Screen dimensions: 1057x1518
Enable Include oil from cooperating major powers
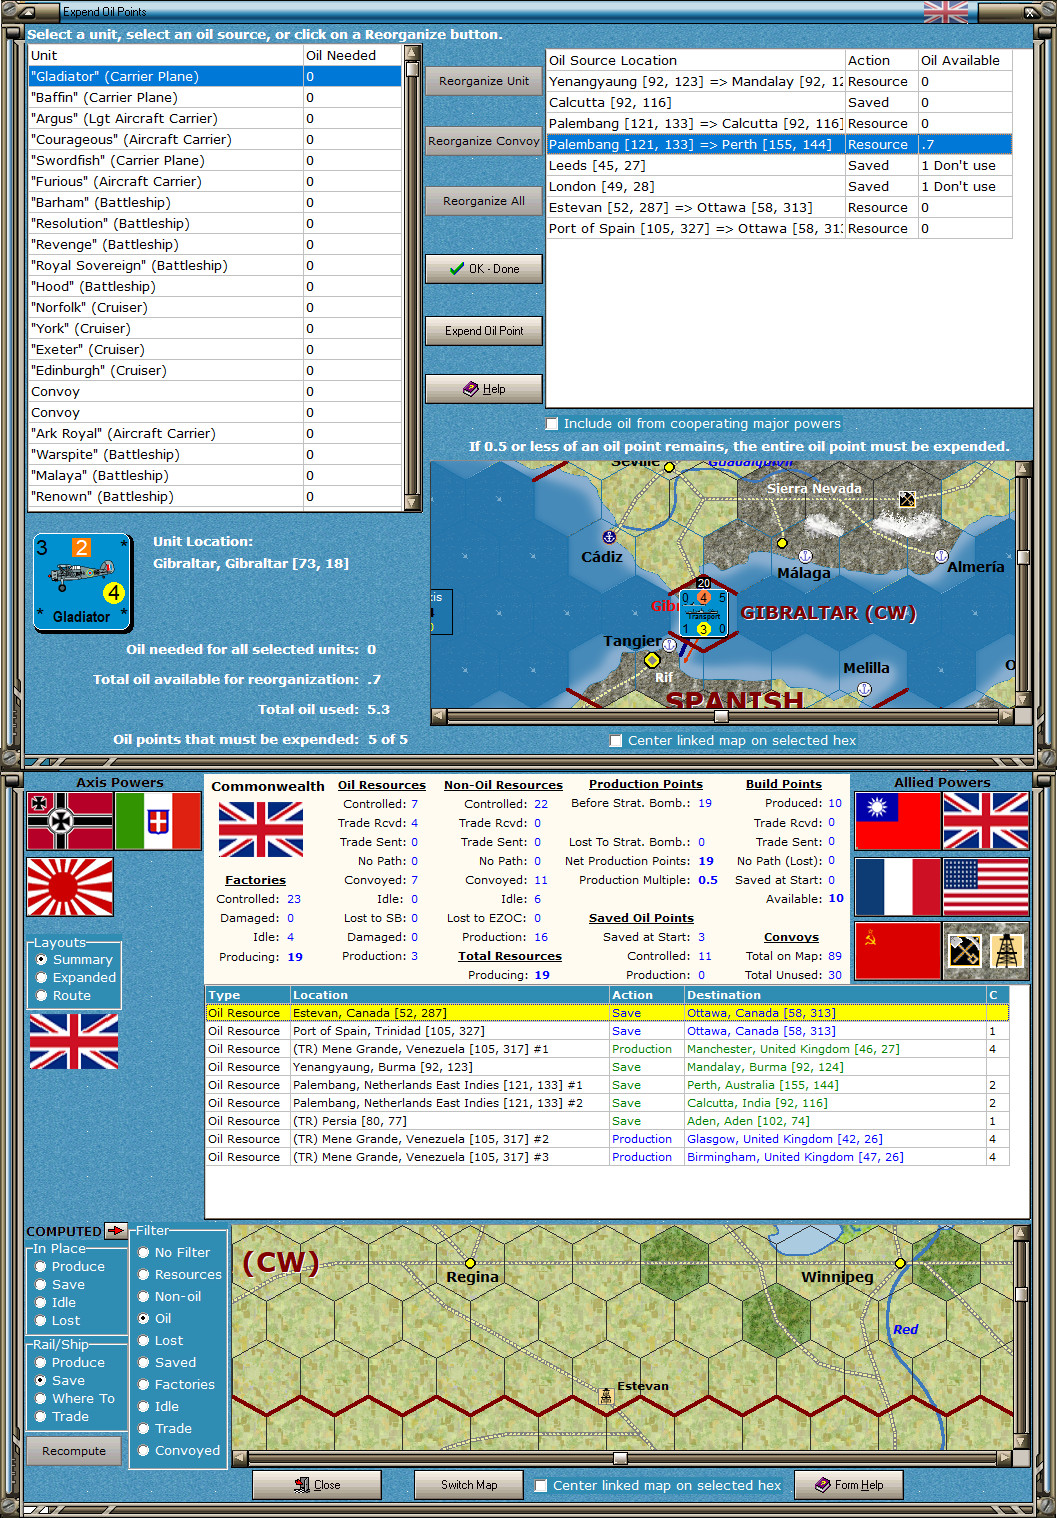click(x=552, y=424)
